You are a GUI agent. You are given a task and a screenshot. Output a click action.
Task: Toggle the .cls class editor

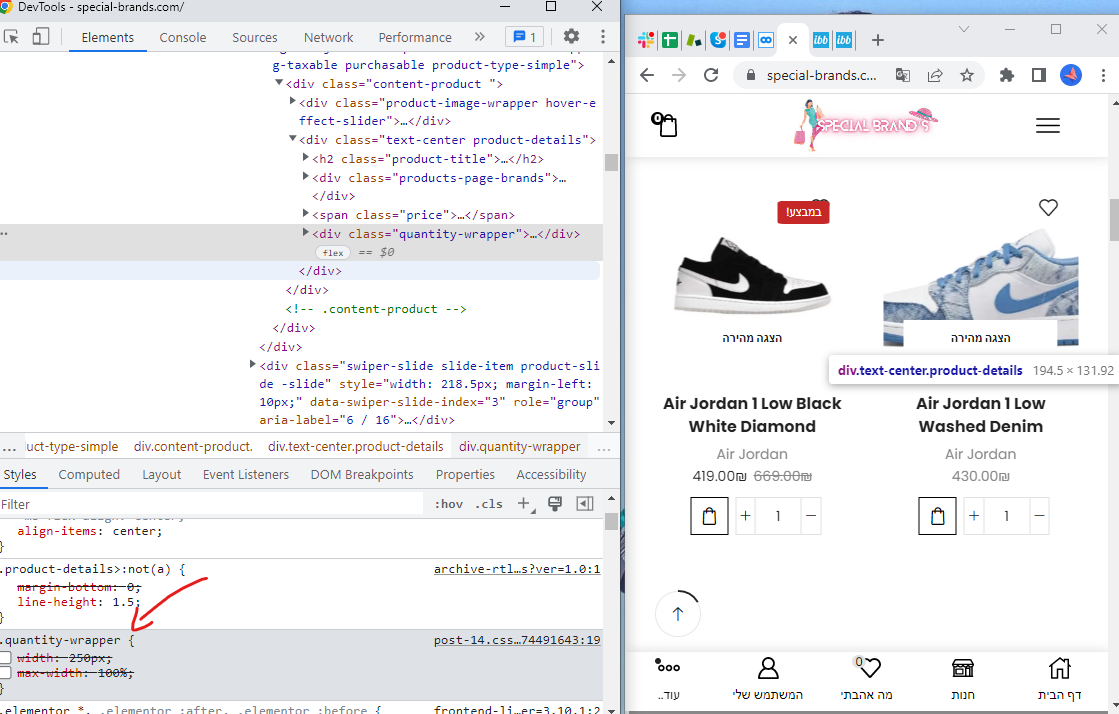point(489,504)
